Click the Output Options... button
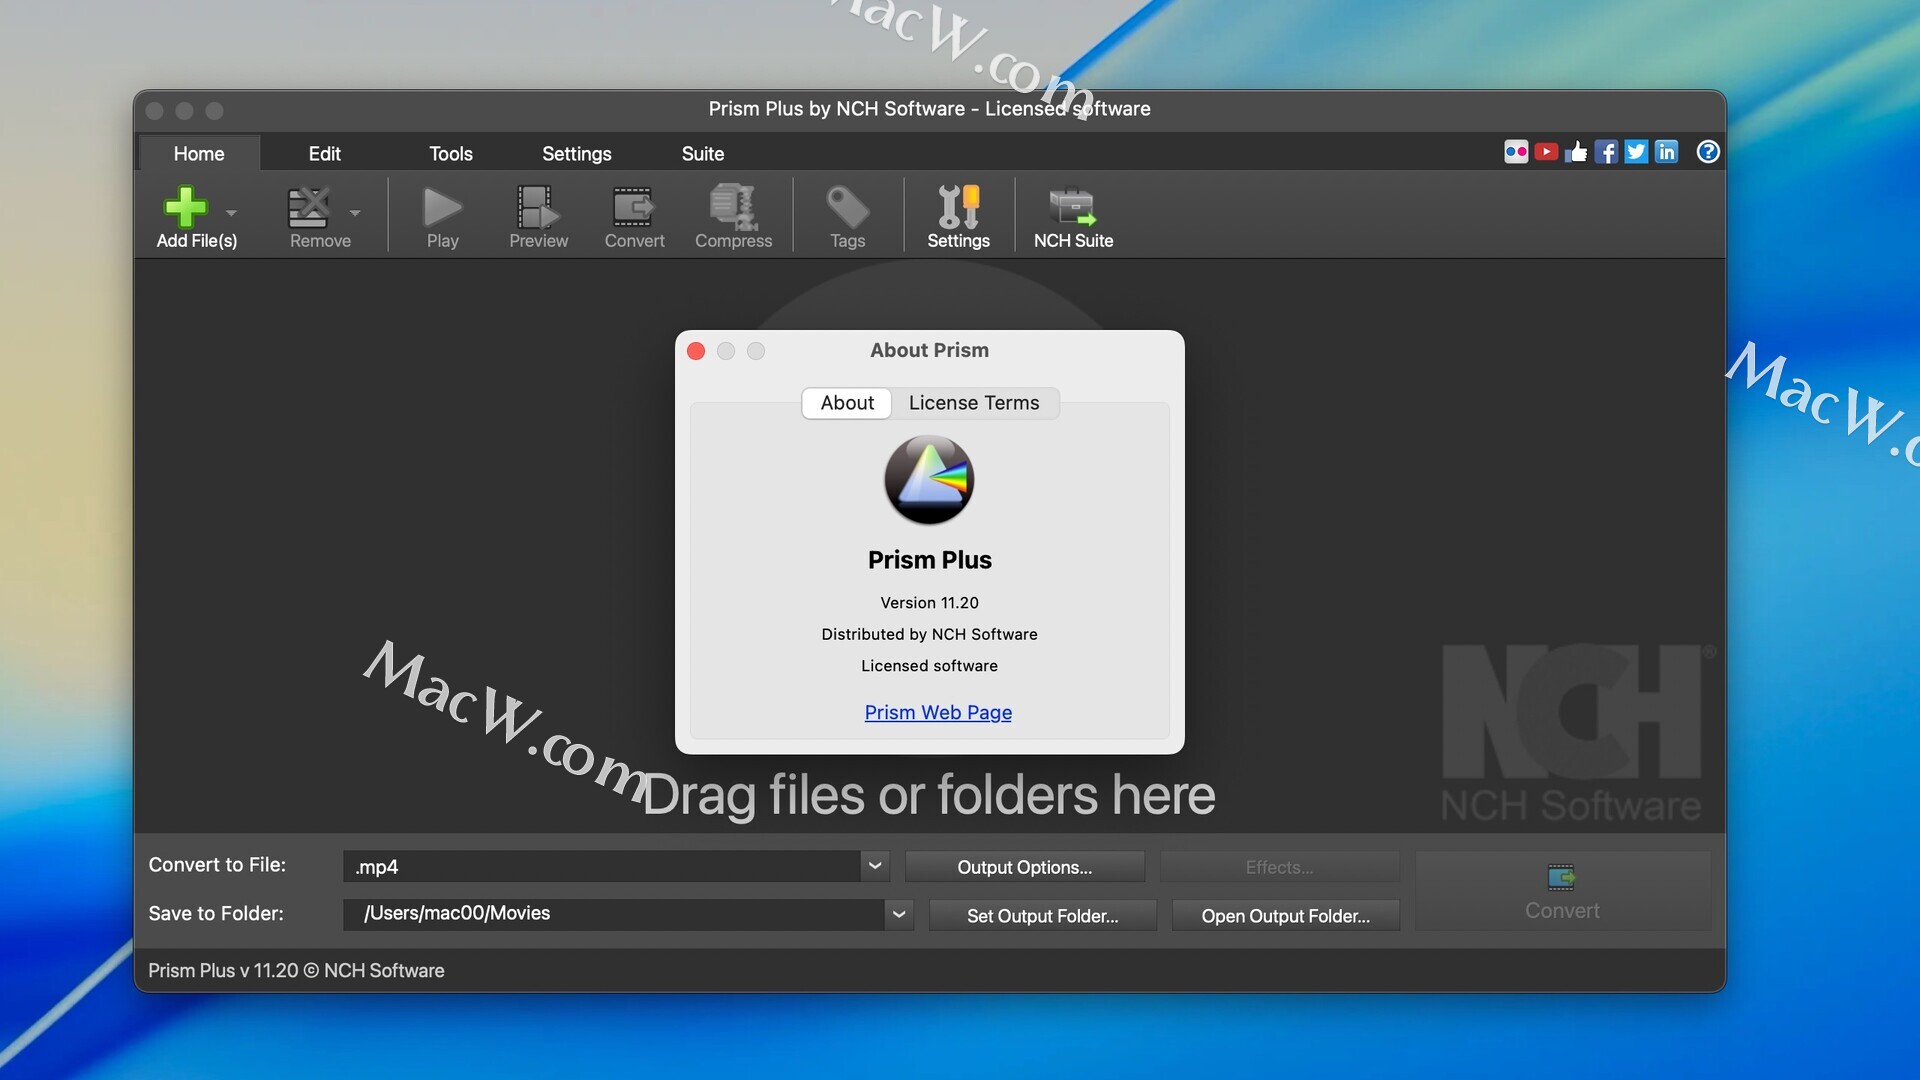1920x1080 pixels. pyautogui.click(x=1024, y=867)
